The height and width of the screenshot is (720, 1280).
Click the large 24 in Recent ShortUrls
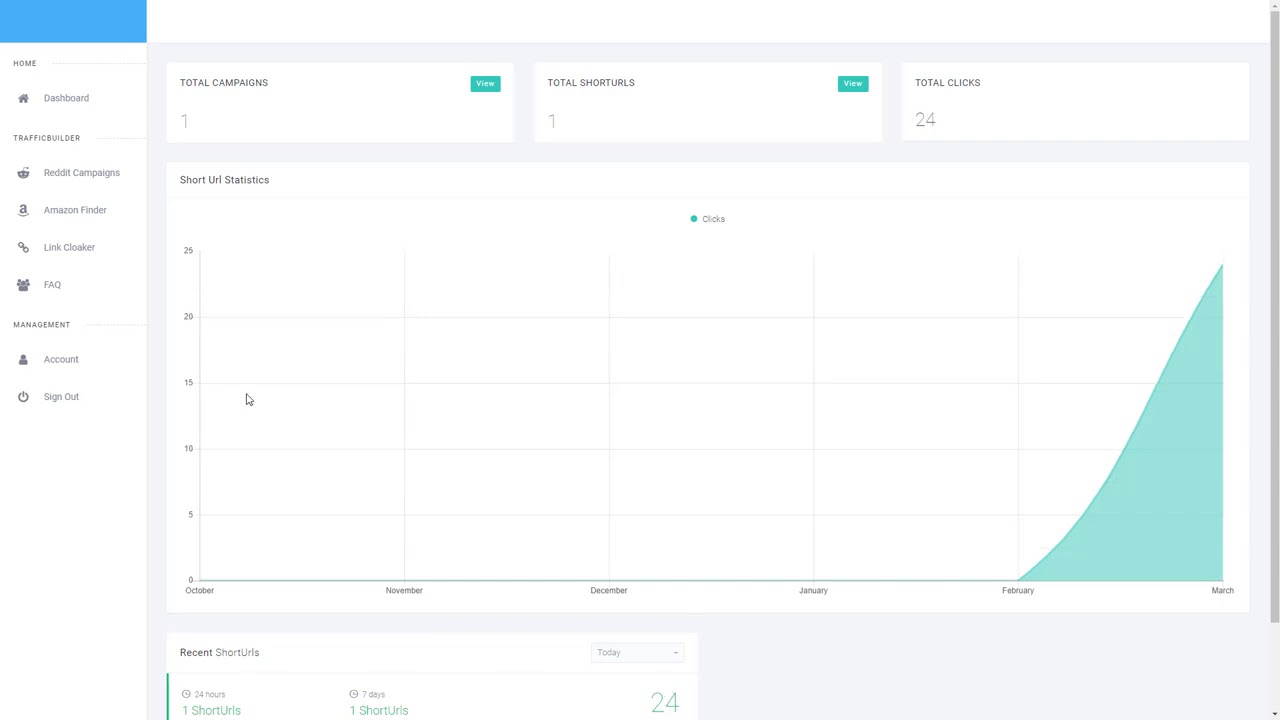665,703
